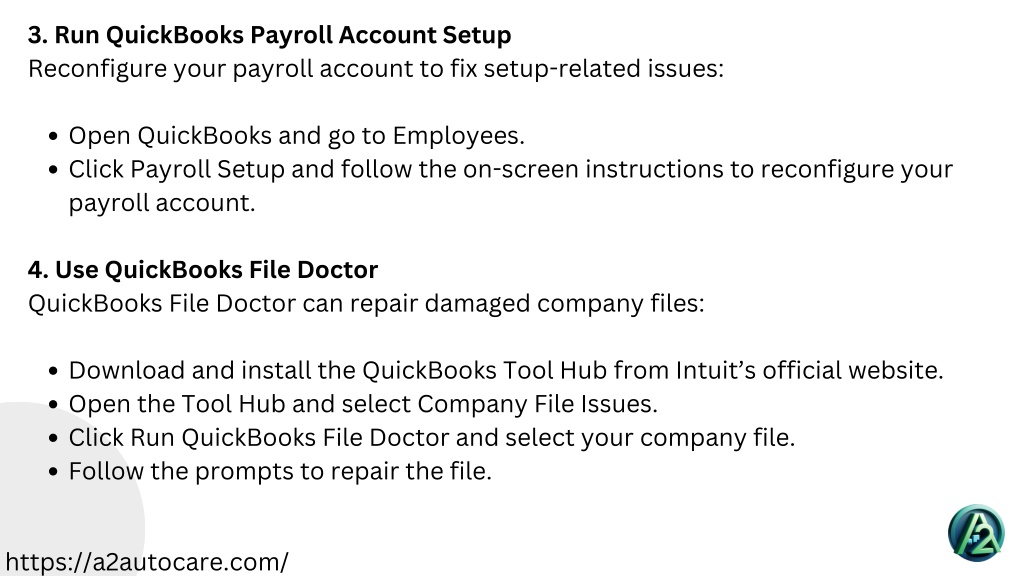1024x576 pixels.
Task: Click 'Open QuickBooks and go to Employees' text
Action: click(296, 136)
